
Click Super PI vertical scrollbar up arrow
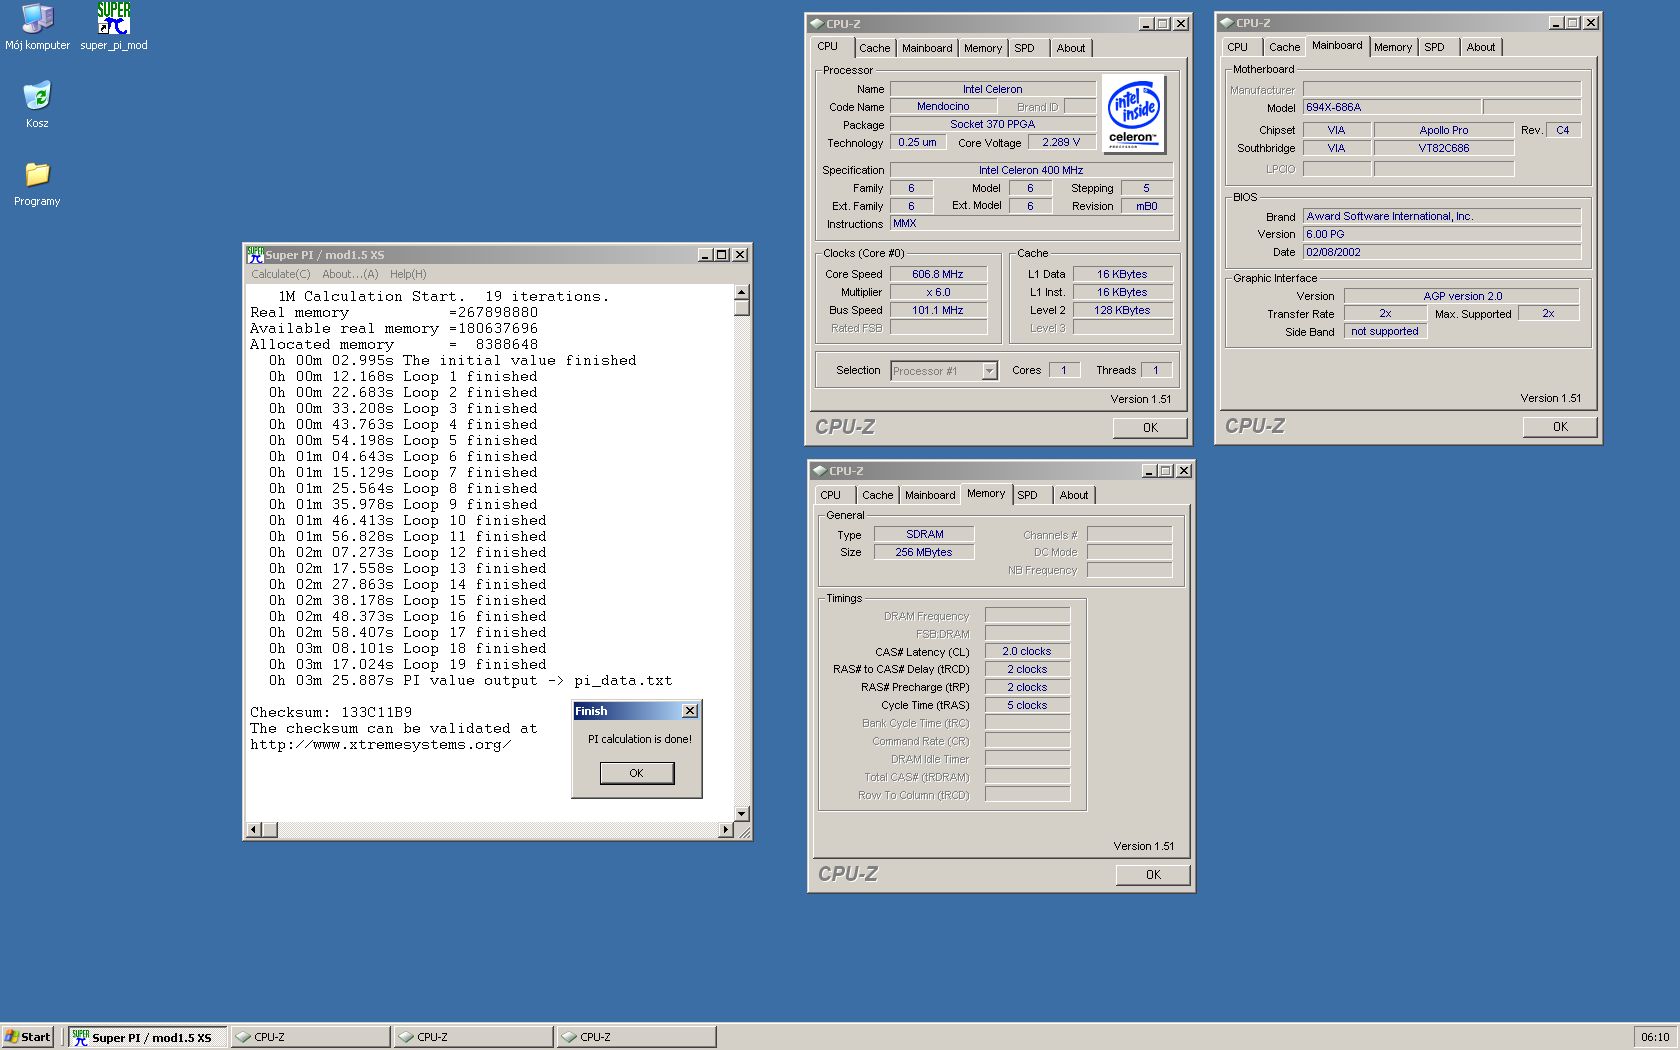(x=742, y=293)
